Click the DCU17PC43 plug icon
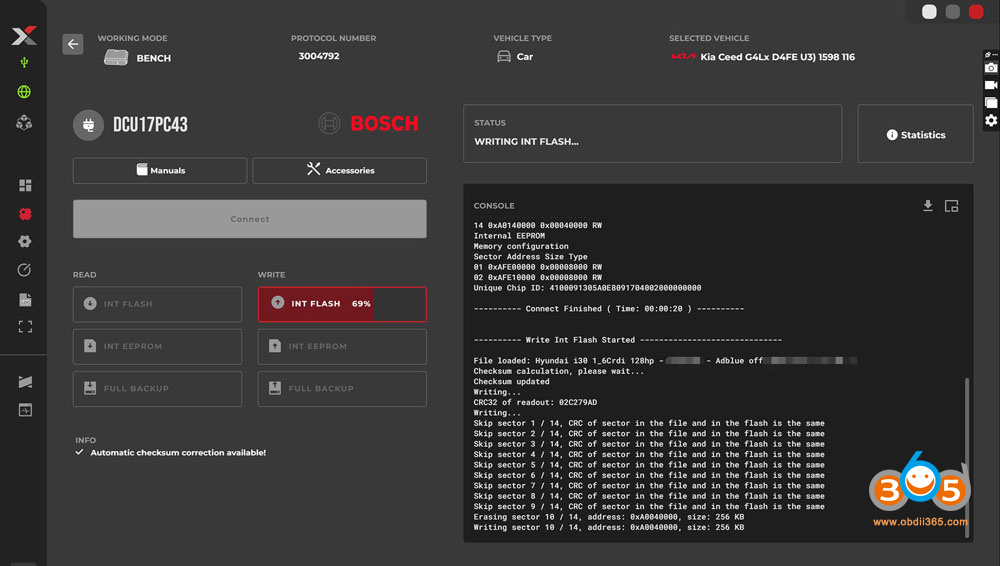The height and width of the screenshot is (566, 1000). click(x=89, y=125)
